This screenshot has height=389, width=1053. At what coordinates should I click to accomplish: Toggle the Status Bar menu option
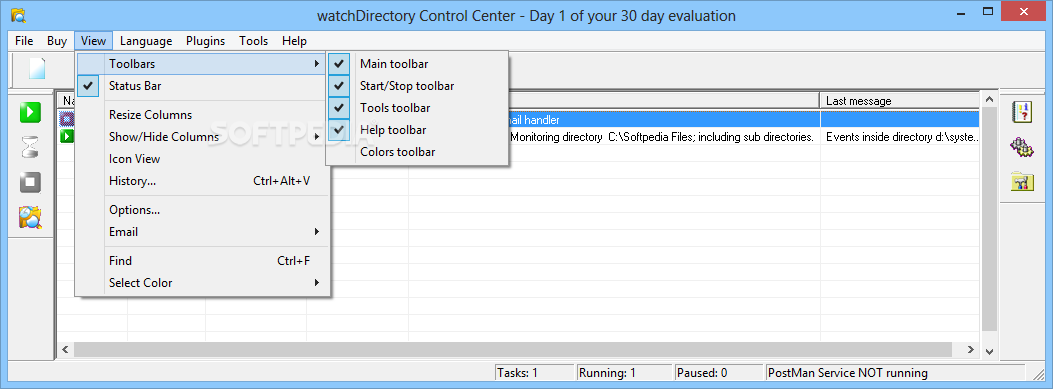[x=203, y=86]
